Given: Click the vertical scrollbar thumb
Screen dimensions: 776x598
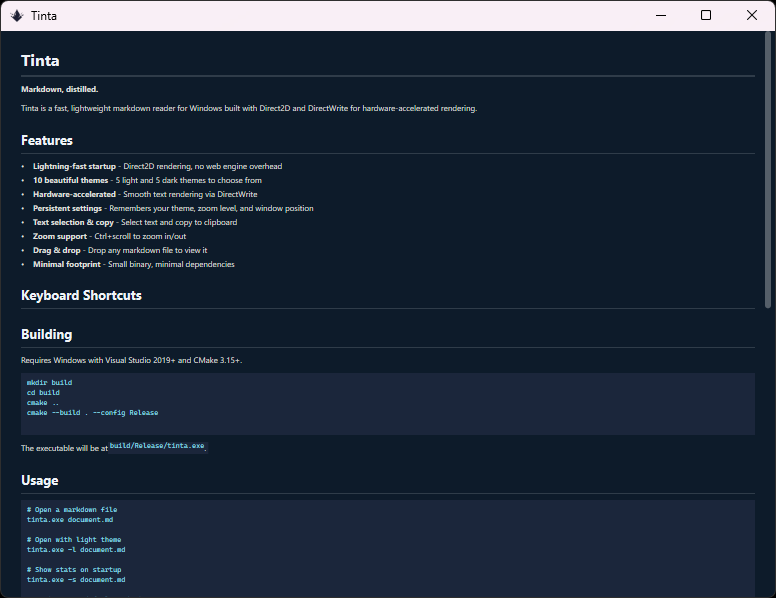Looking at the screenshot, I should (769, 170).
